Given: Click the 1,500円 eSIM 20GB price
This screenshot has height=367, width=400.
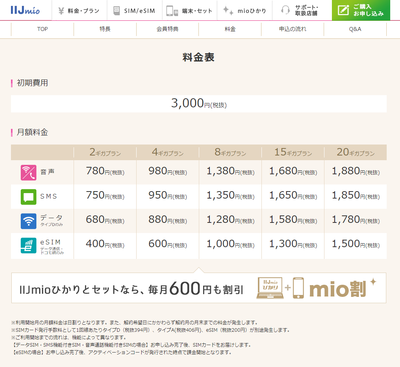Looking at the screenshot, I should click(356, 244).
